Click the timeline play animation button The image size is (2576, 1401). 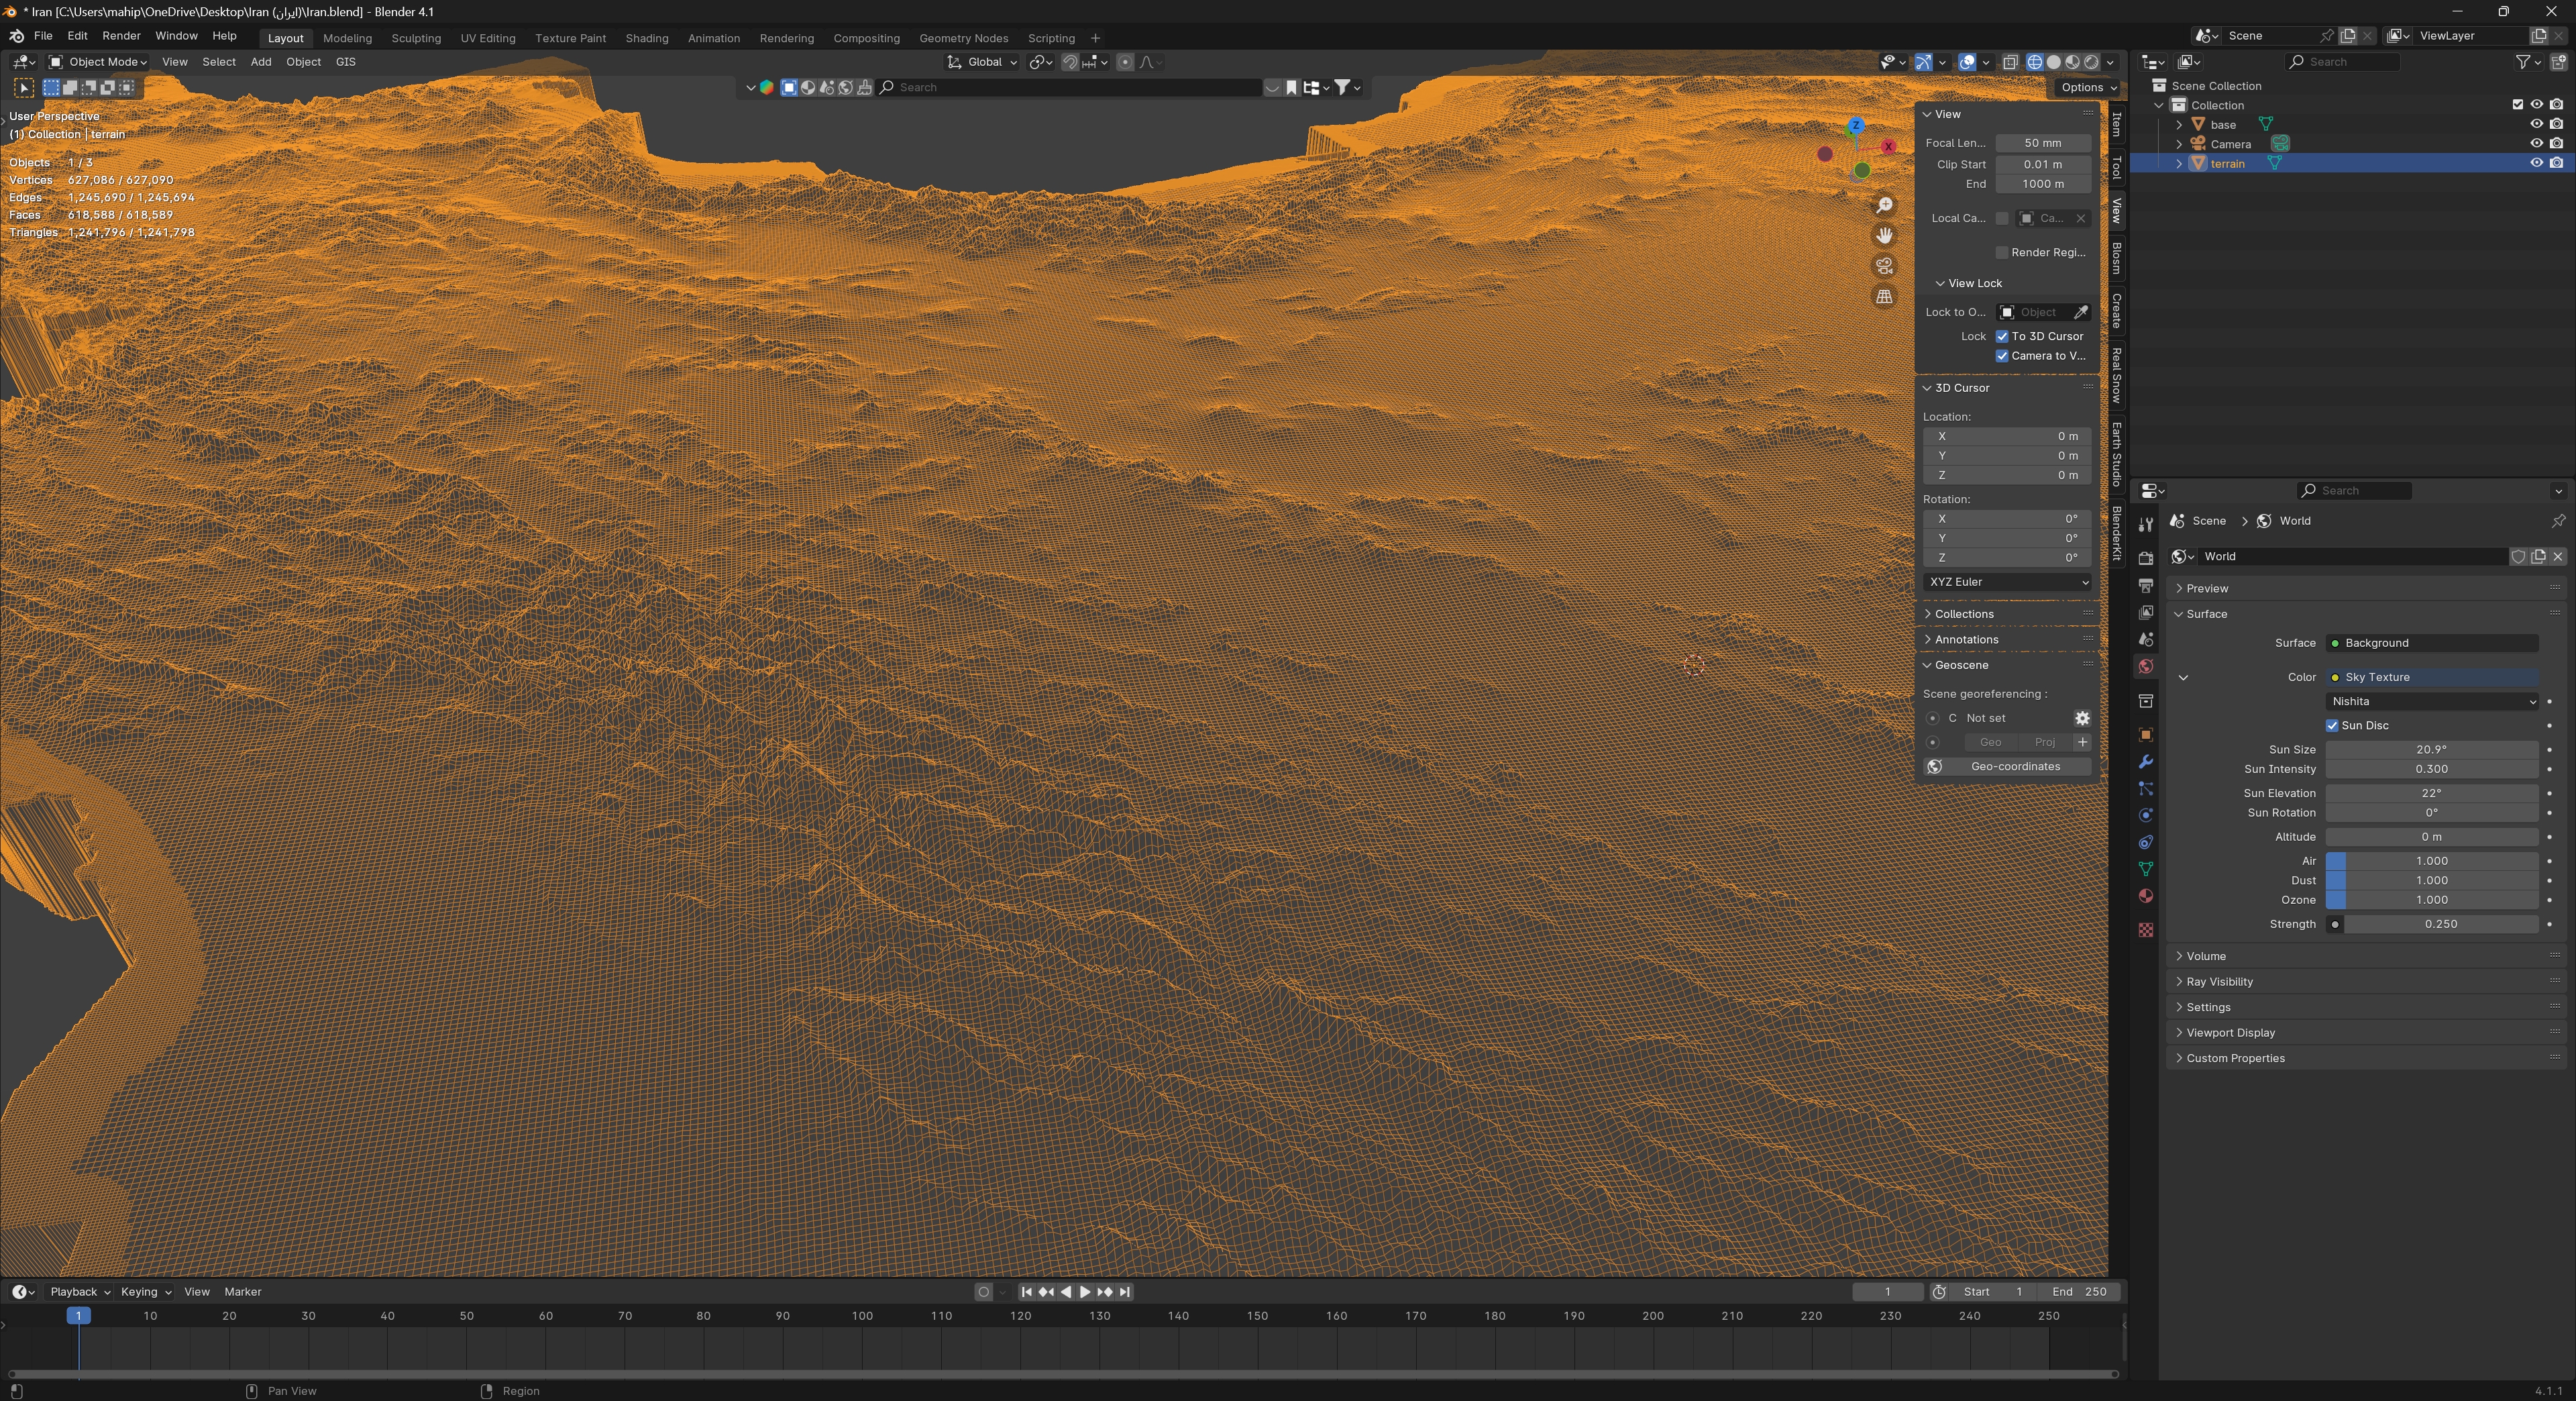1085,1292
